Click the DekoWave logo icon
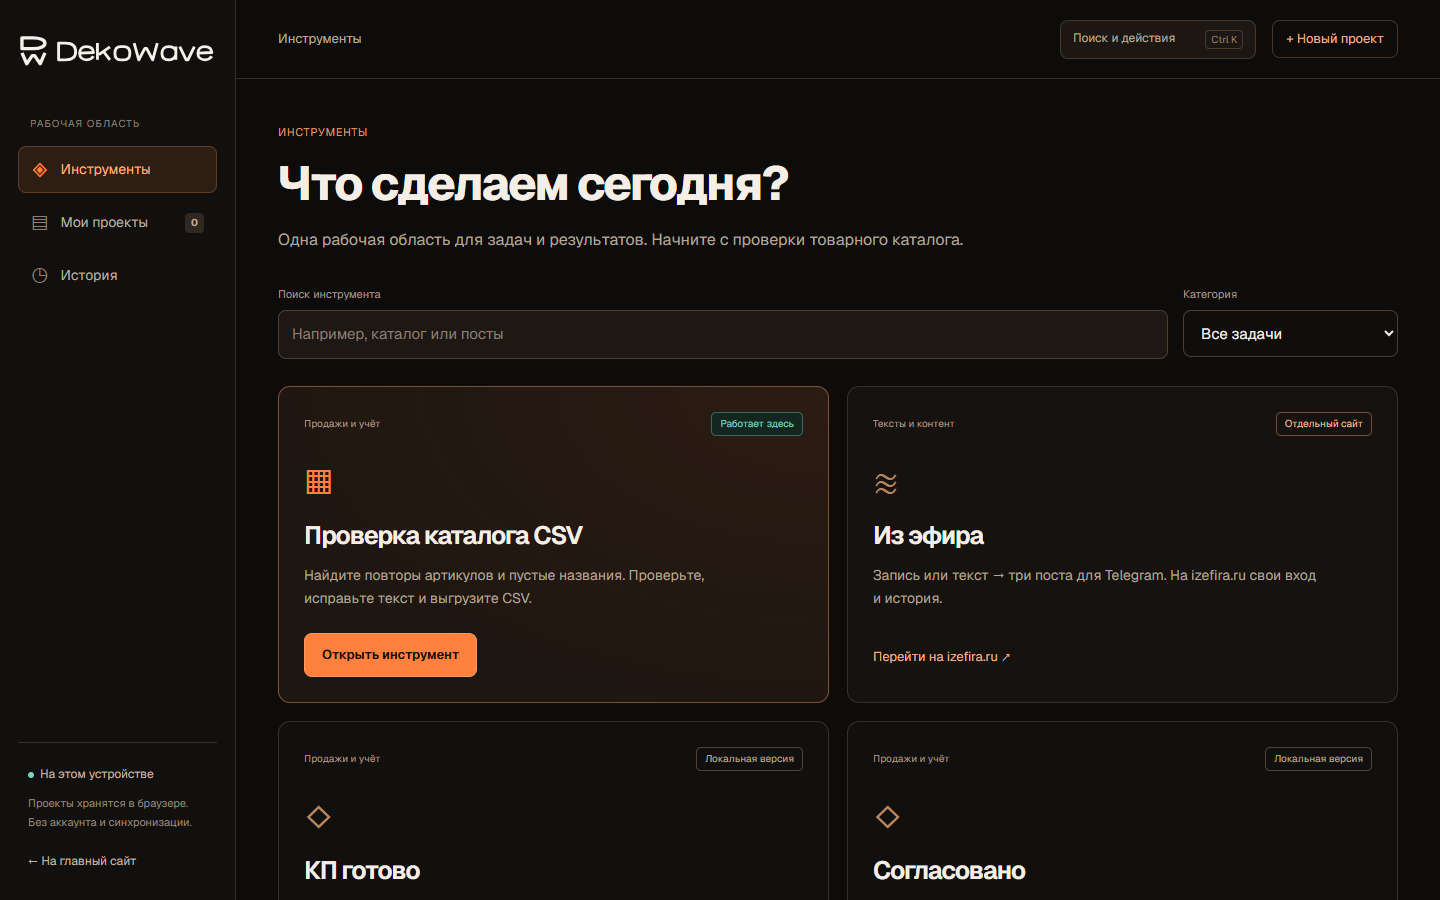This screenshot has width=1440, height=900. [33, 51]
